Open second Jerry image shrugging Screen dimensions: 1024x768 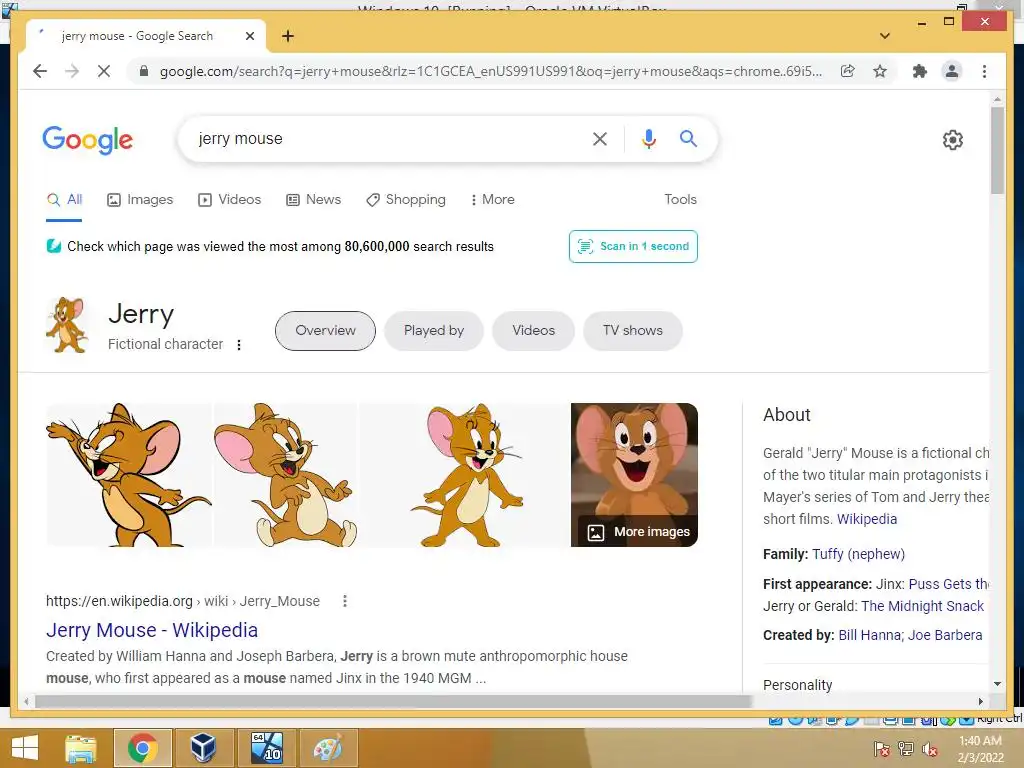285,475
